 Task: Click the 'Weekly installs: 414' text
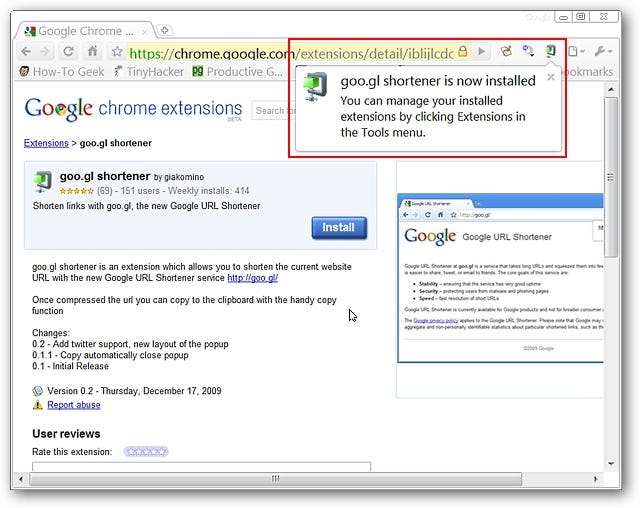(209, 191)
